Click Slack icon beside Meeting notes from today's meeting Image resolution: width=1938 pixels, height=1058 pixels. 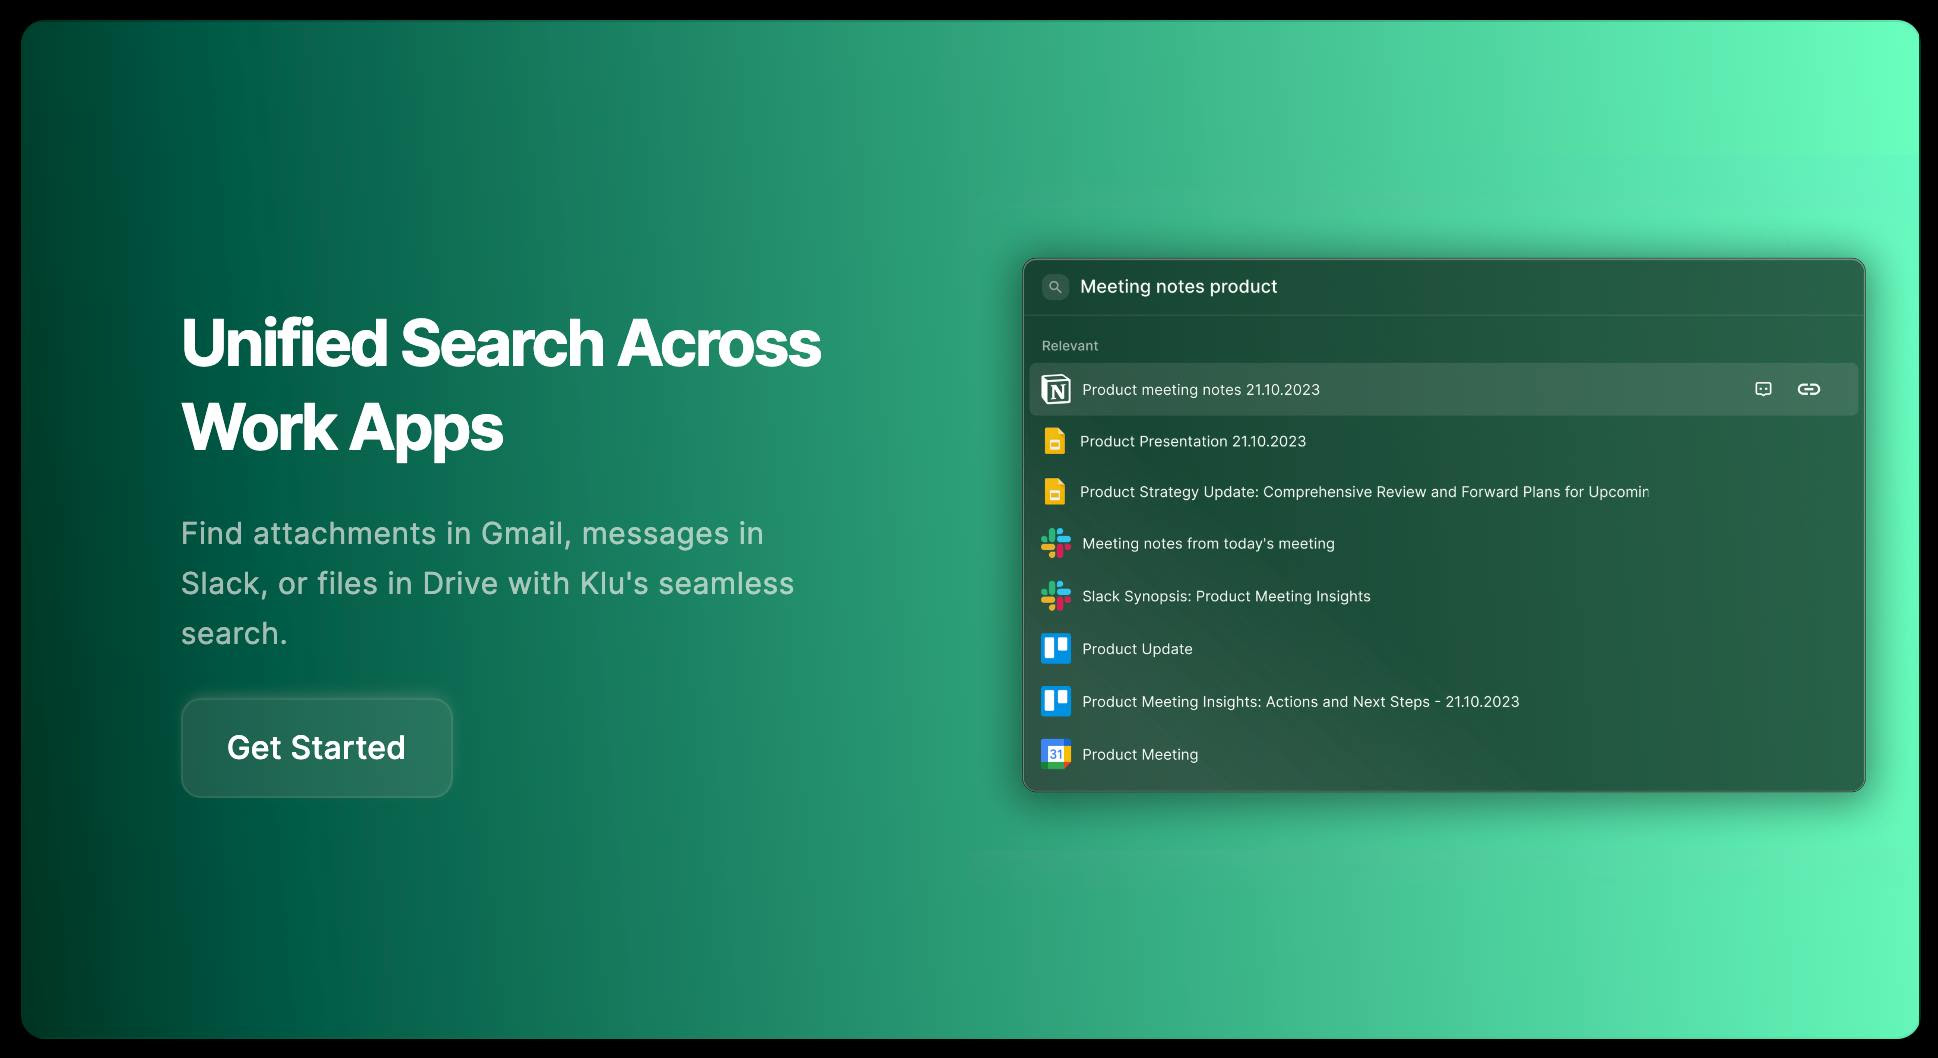(x=1055, y=544)
